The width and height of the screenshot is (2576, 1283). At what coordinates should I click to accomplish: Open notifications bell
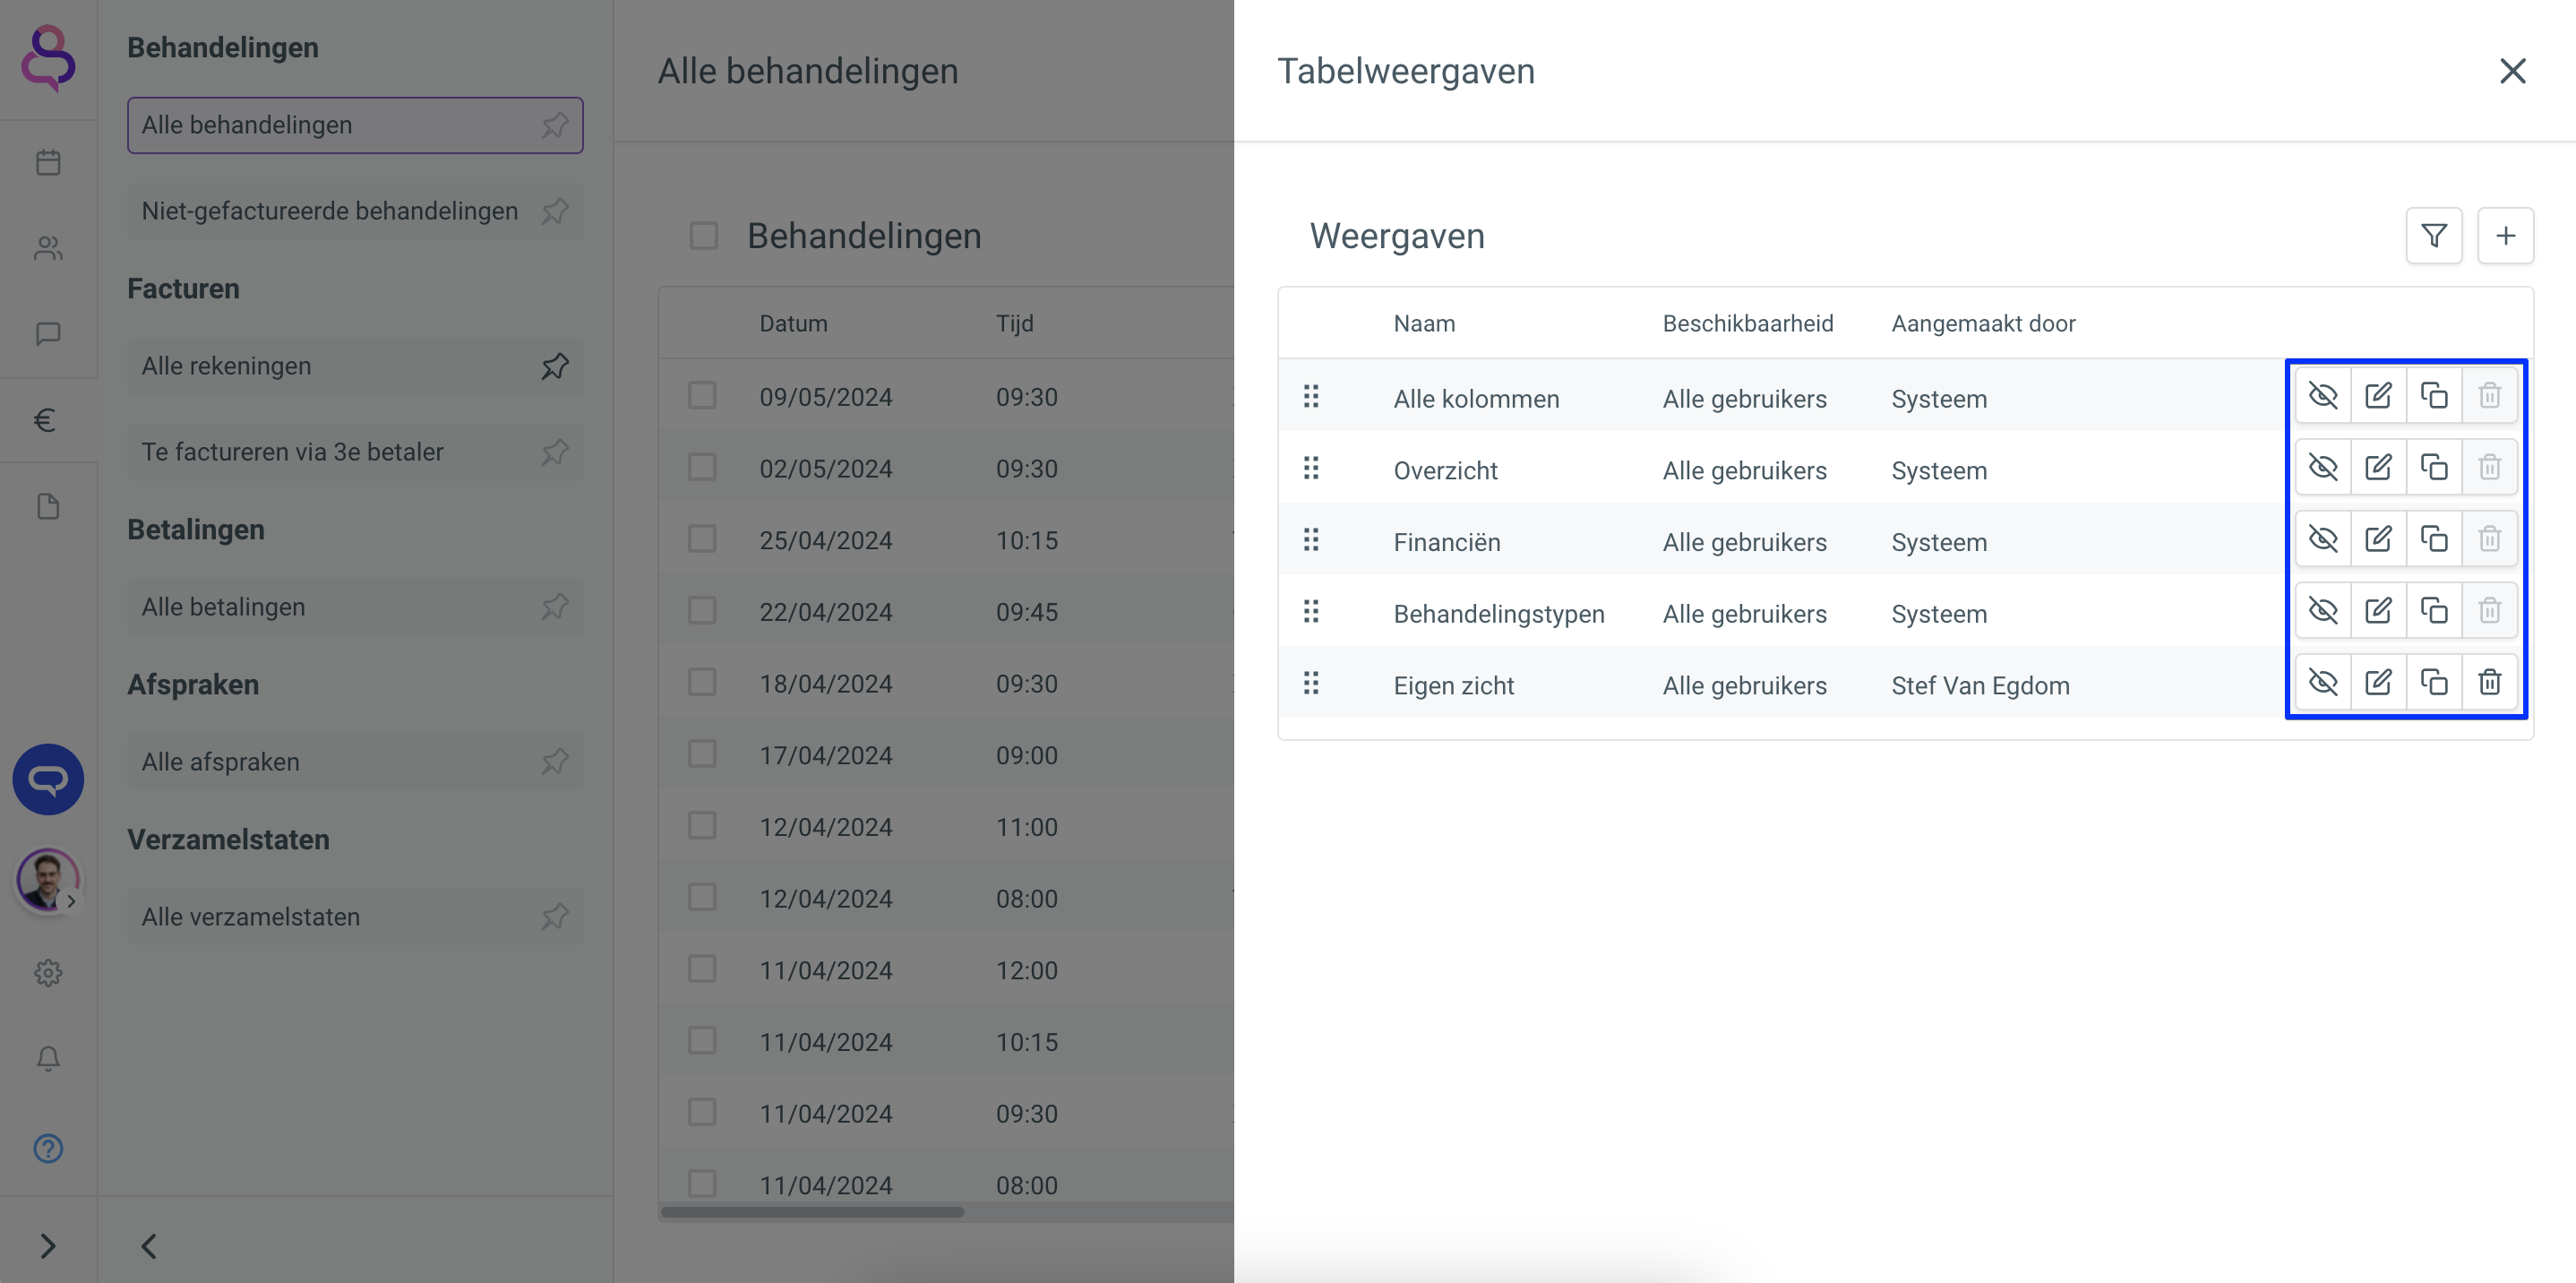coord(48,1059)
